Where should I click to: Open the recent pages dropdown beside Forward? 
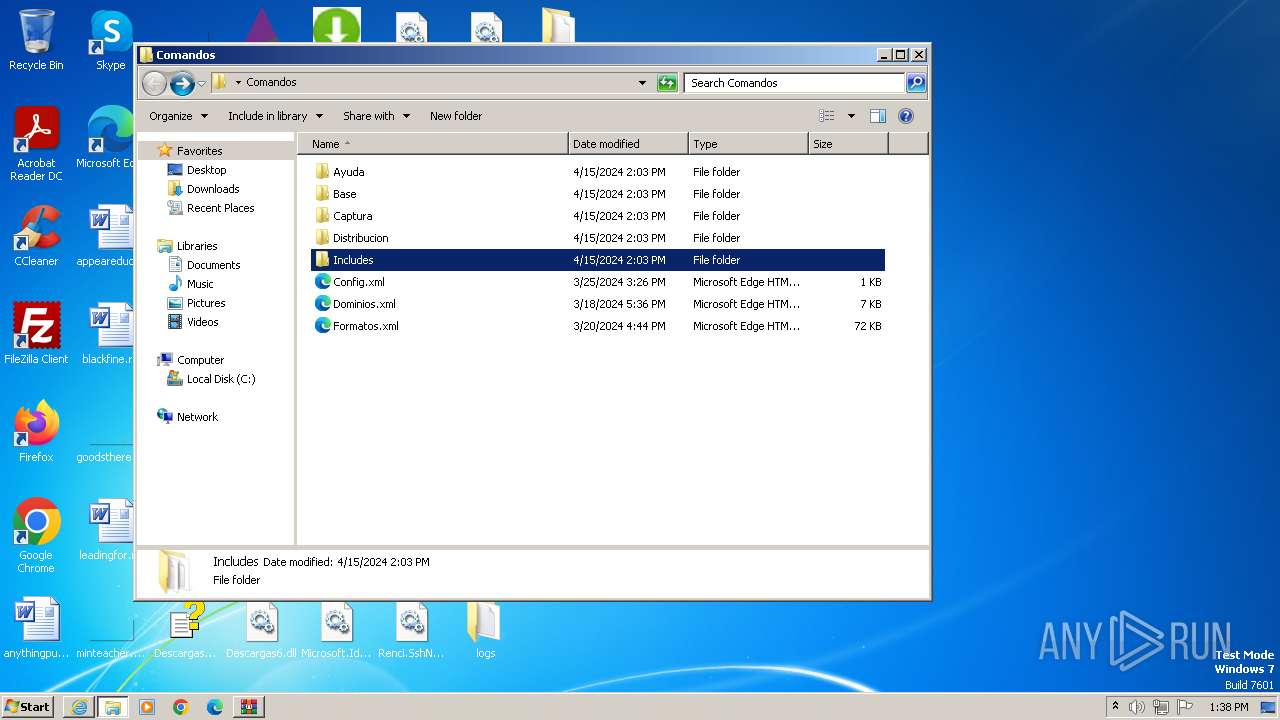point(201,83)
